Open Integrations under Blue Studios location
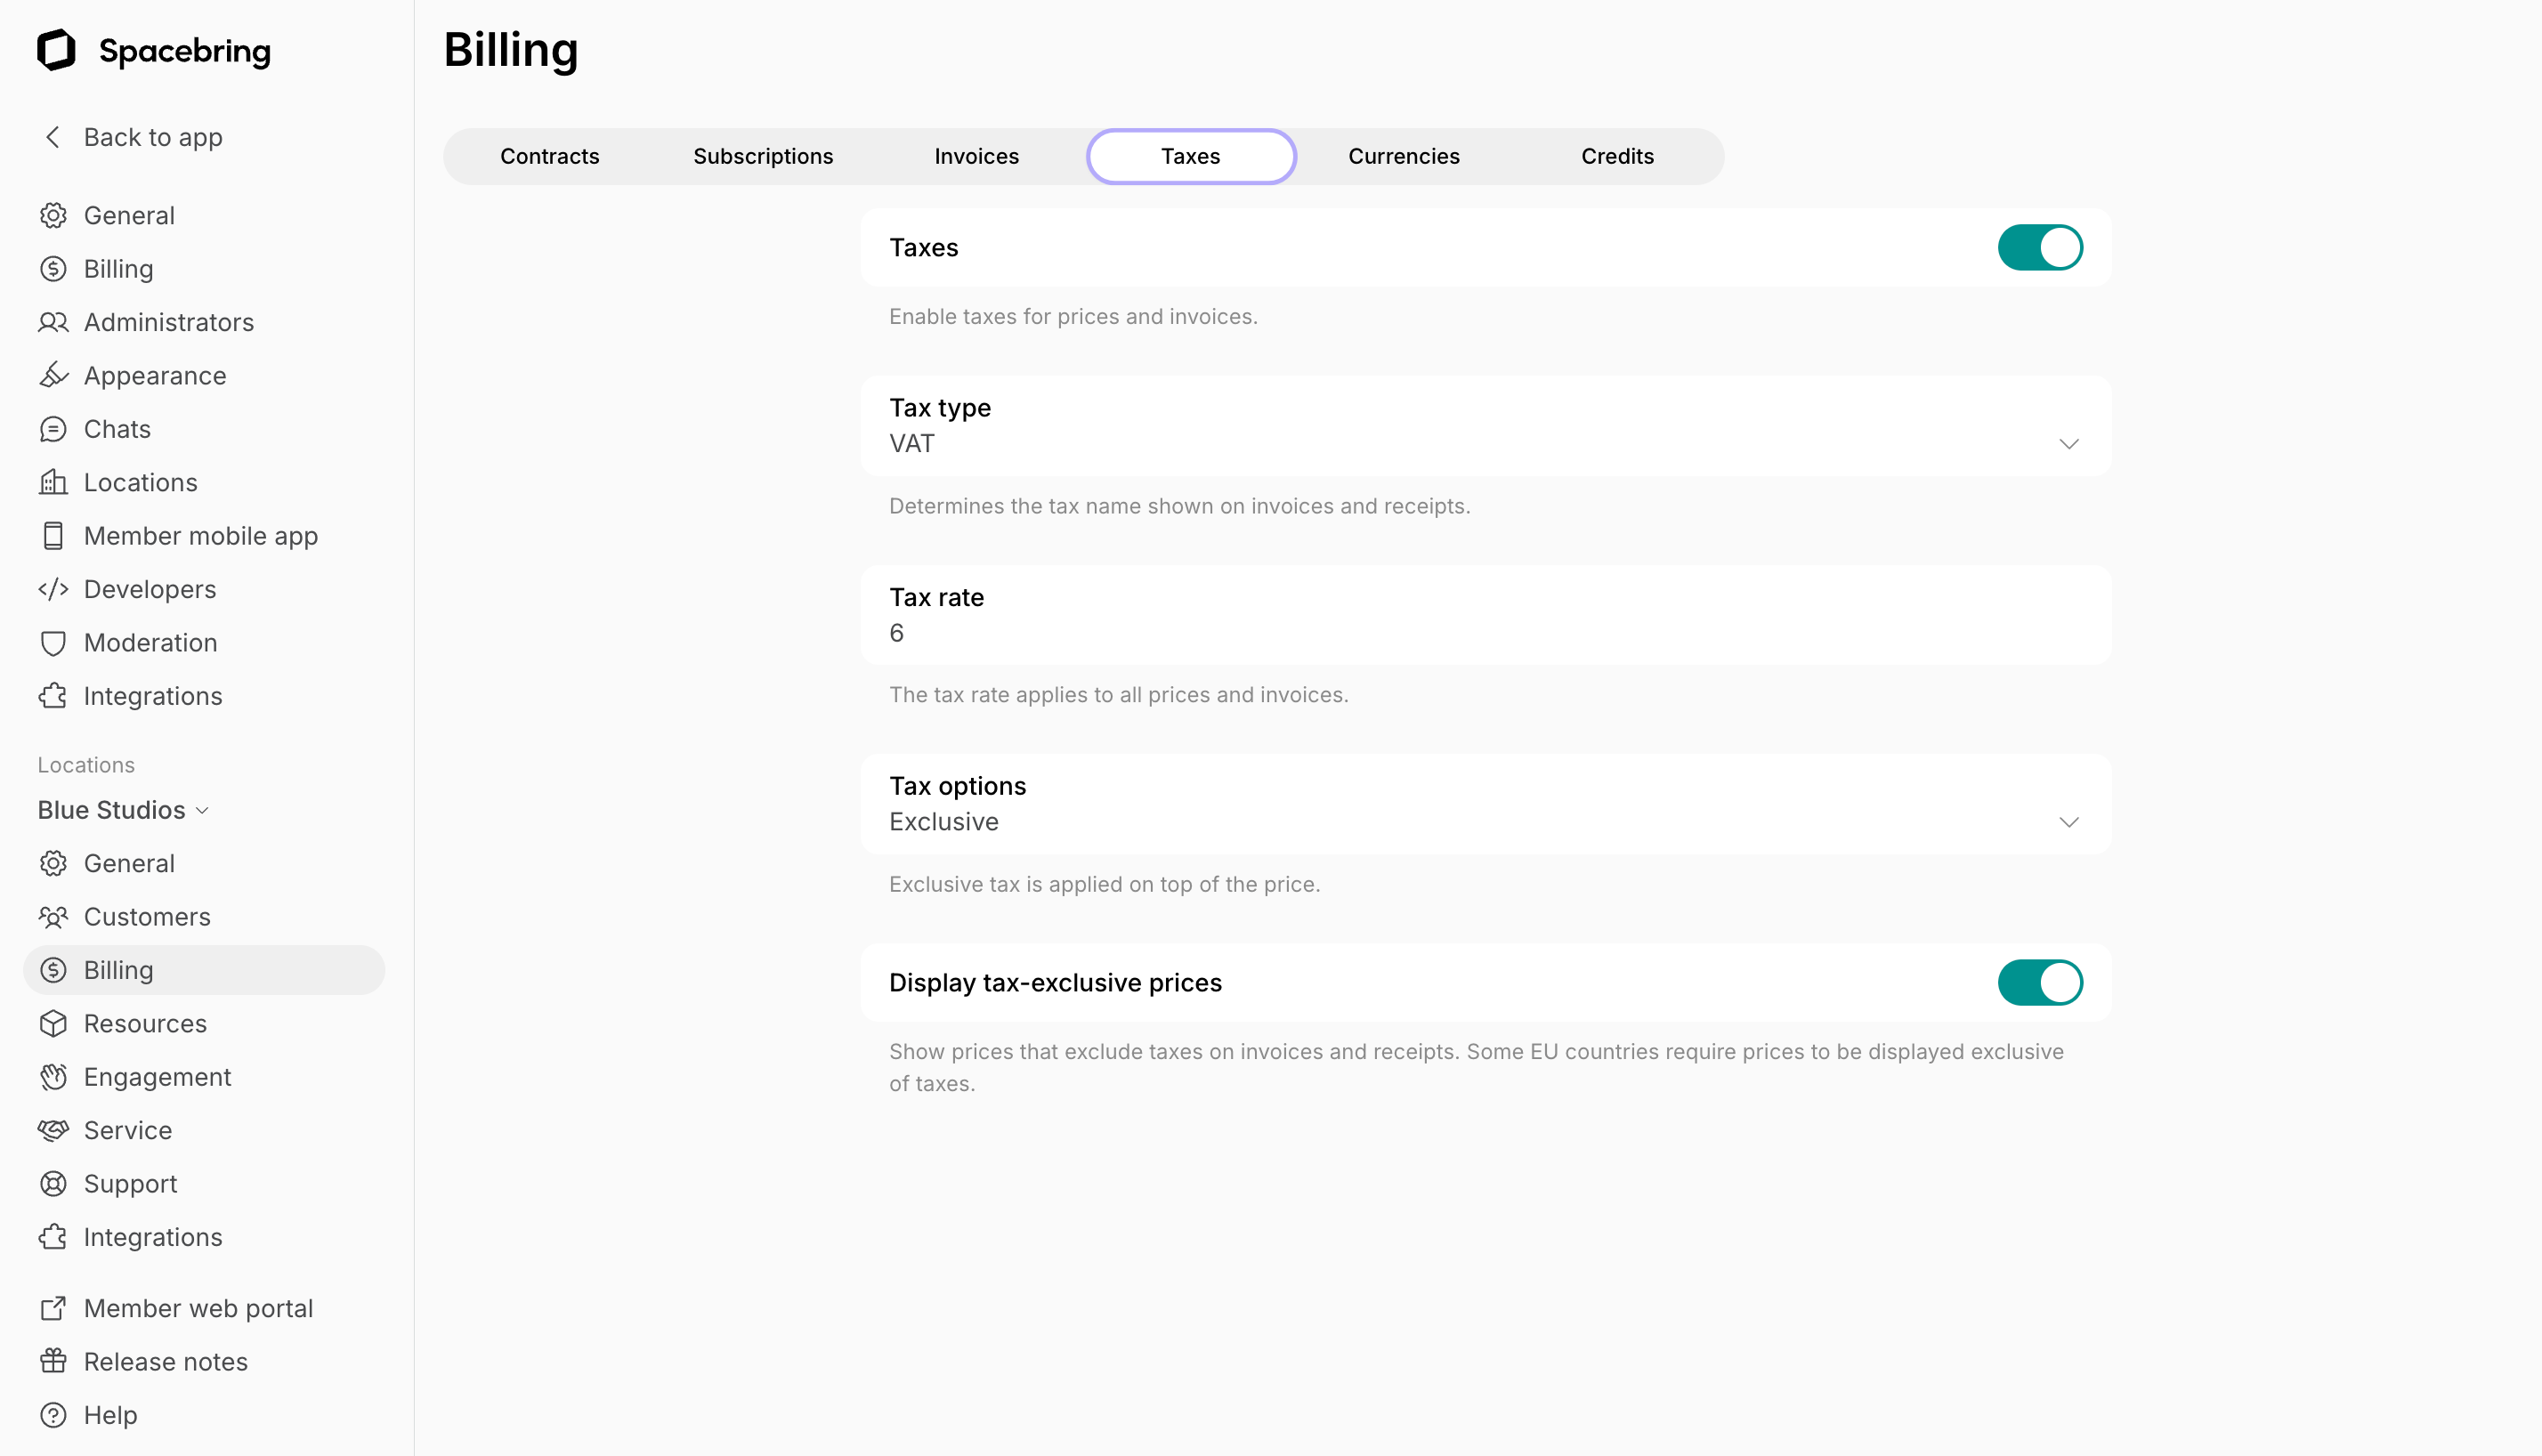2542x1456 pixels. pos(204,1237)
